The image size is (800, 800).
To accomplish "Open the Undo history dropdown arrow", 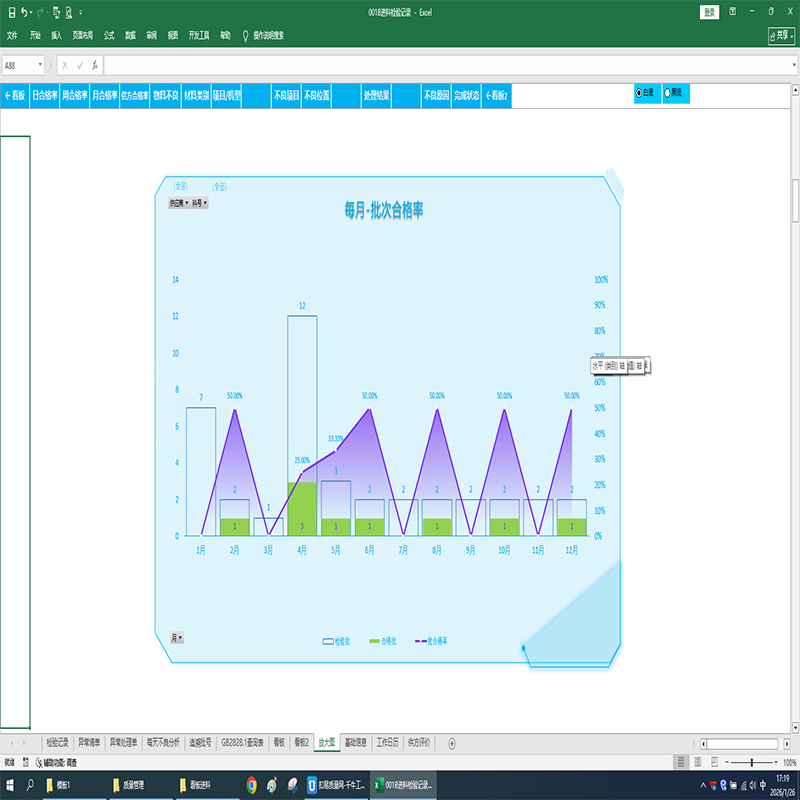I will point(31,13).
